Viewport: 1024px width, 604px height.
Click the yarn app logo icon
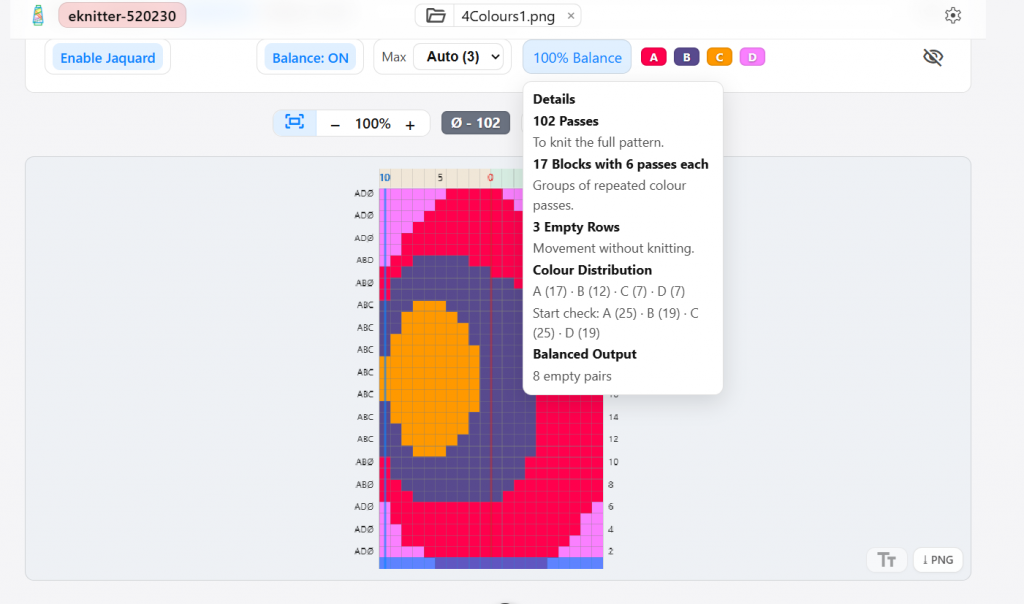coord(38,15)
